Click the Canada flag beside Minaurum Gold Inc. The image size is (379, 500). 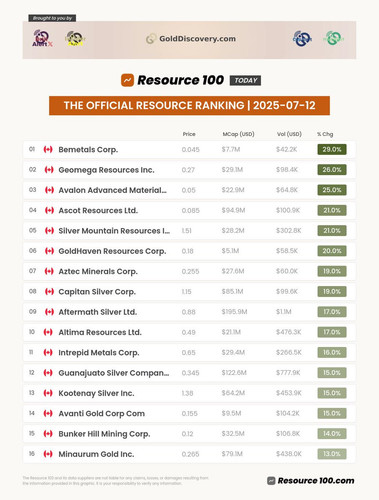click(x=48, y=454)
